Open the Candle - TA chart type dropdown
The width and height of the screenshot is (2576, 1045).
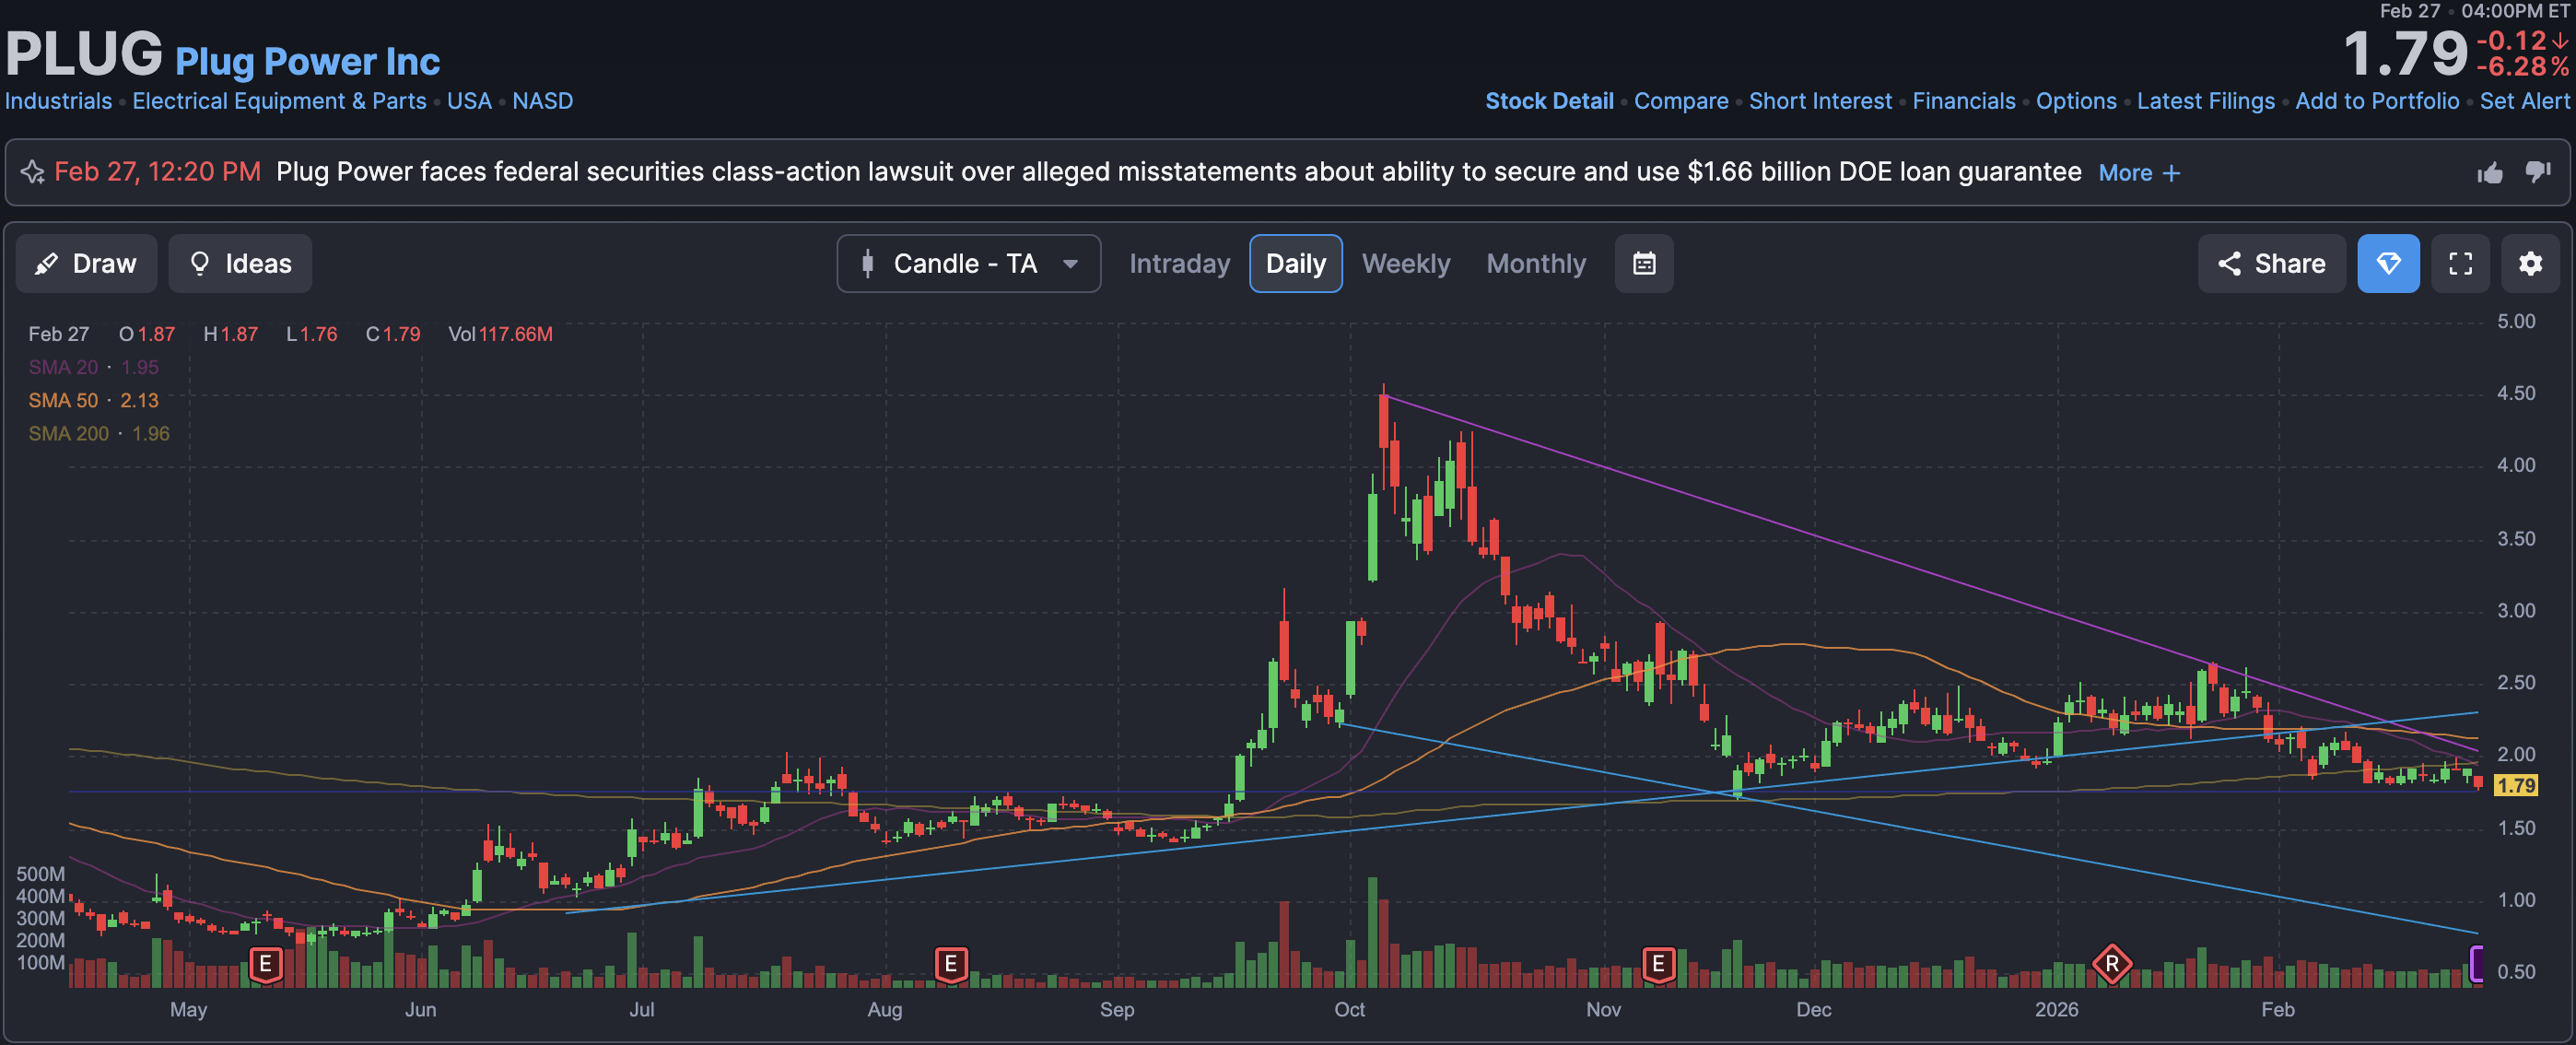968,264
